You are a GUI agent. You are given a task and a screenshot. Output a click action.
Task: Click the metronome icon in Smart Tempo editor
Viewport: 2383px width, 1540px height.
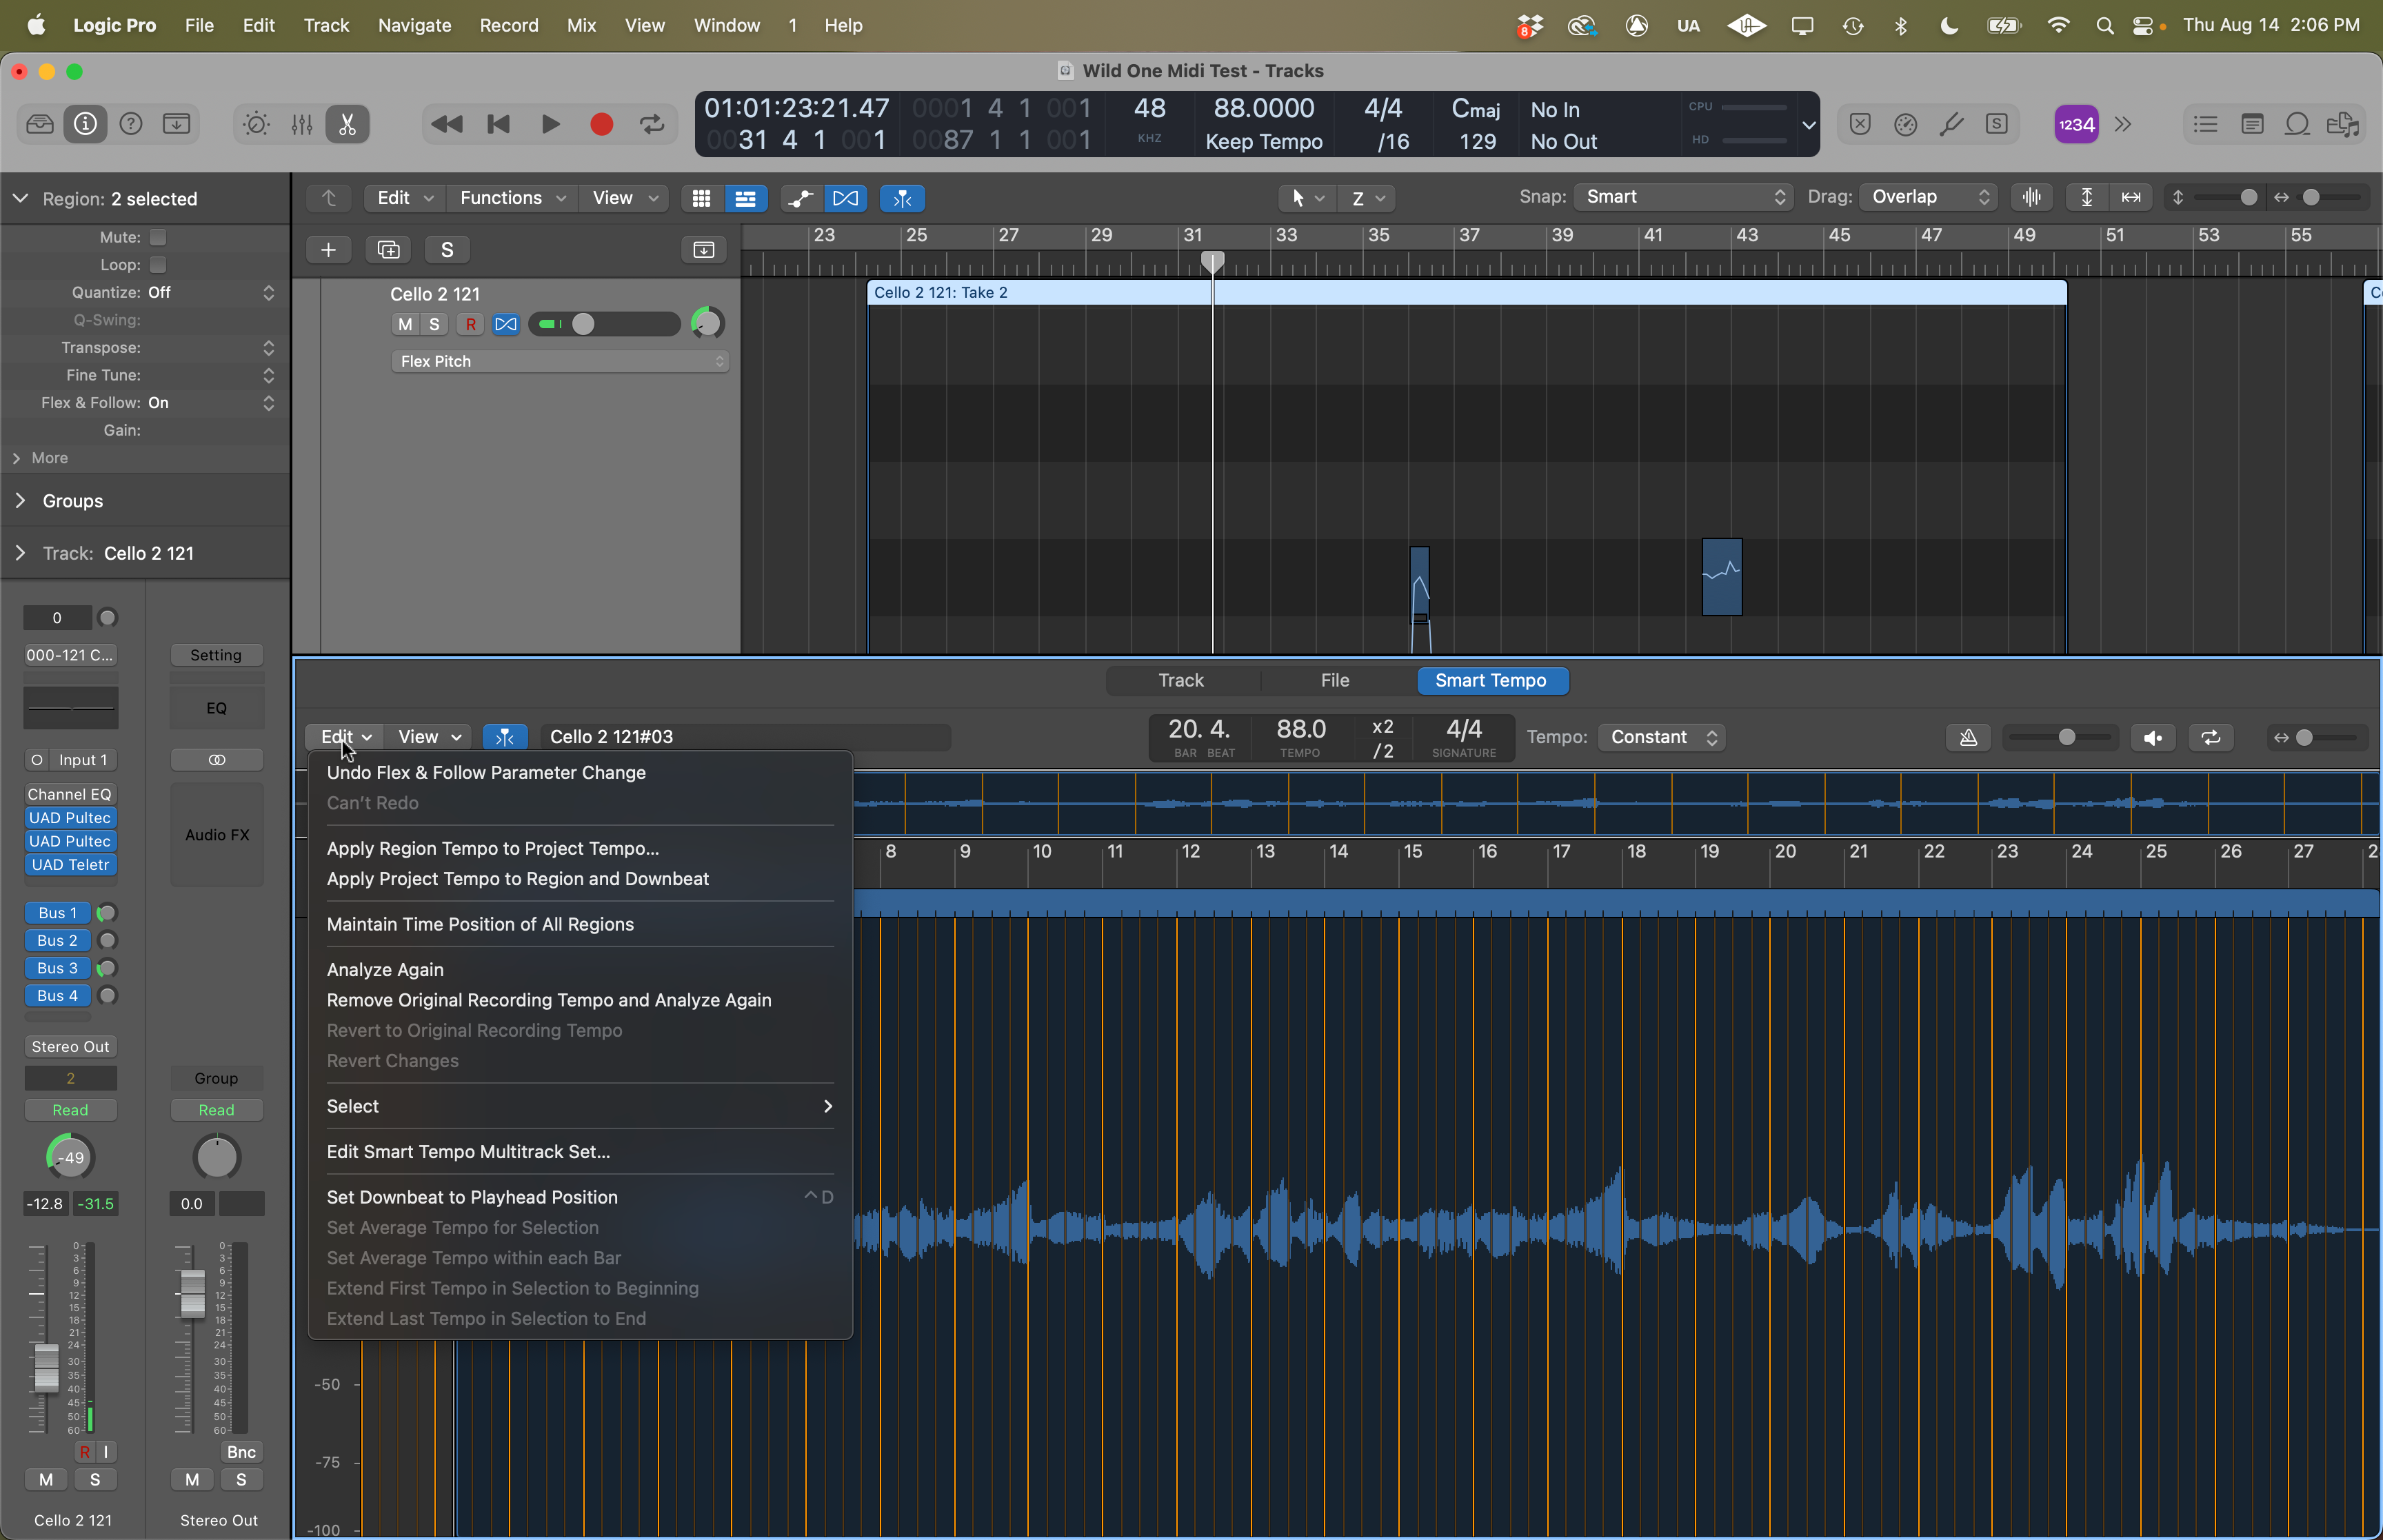(1967, 737)
